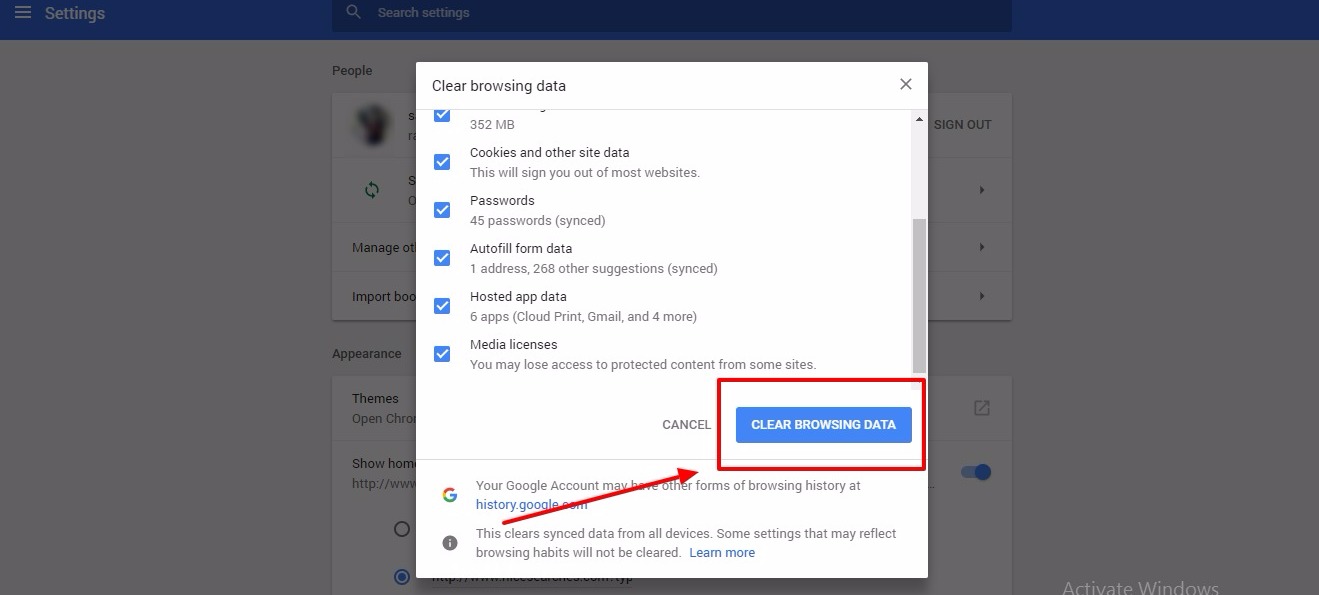The image size is (1319, 595).
Task: Click the CANCEL button
Action: pyautogui.click(x=686, y=425)
